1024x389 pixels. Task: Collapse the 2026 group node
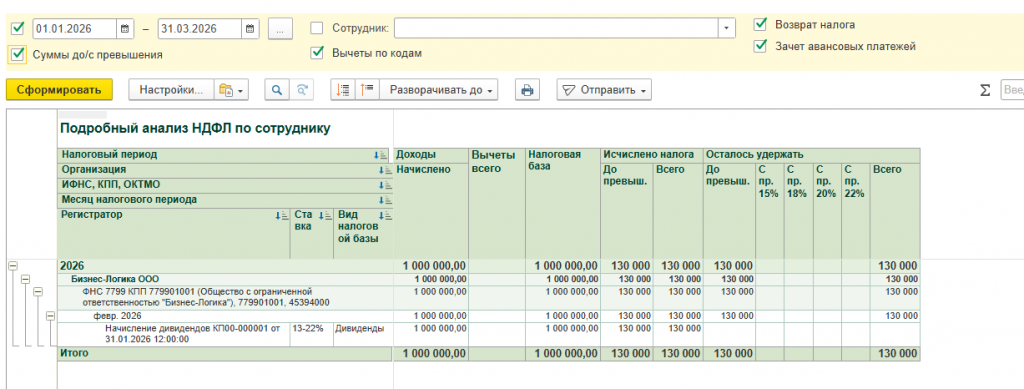(x=12, y=266)
